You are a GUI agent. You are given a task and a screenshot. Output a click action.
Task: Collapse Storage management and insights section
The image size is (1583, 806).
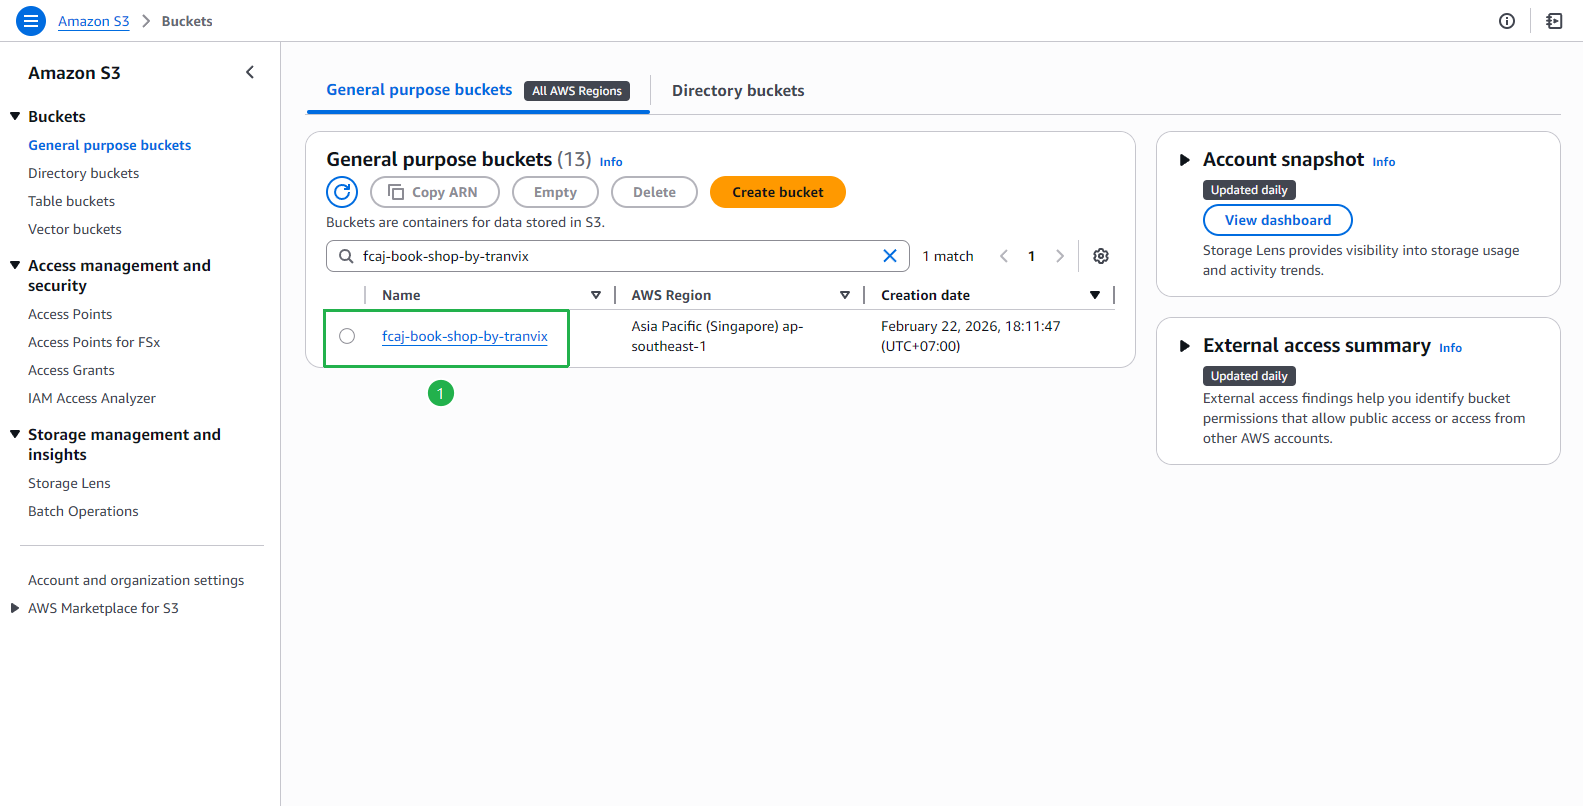tap(15, 434)
